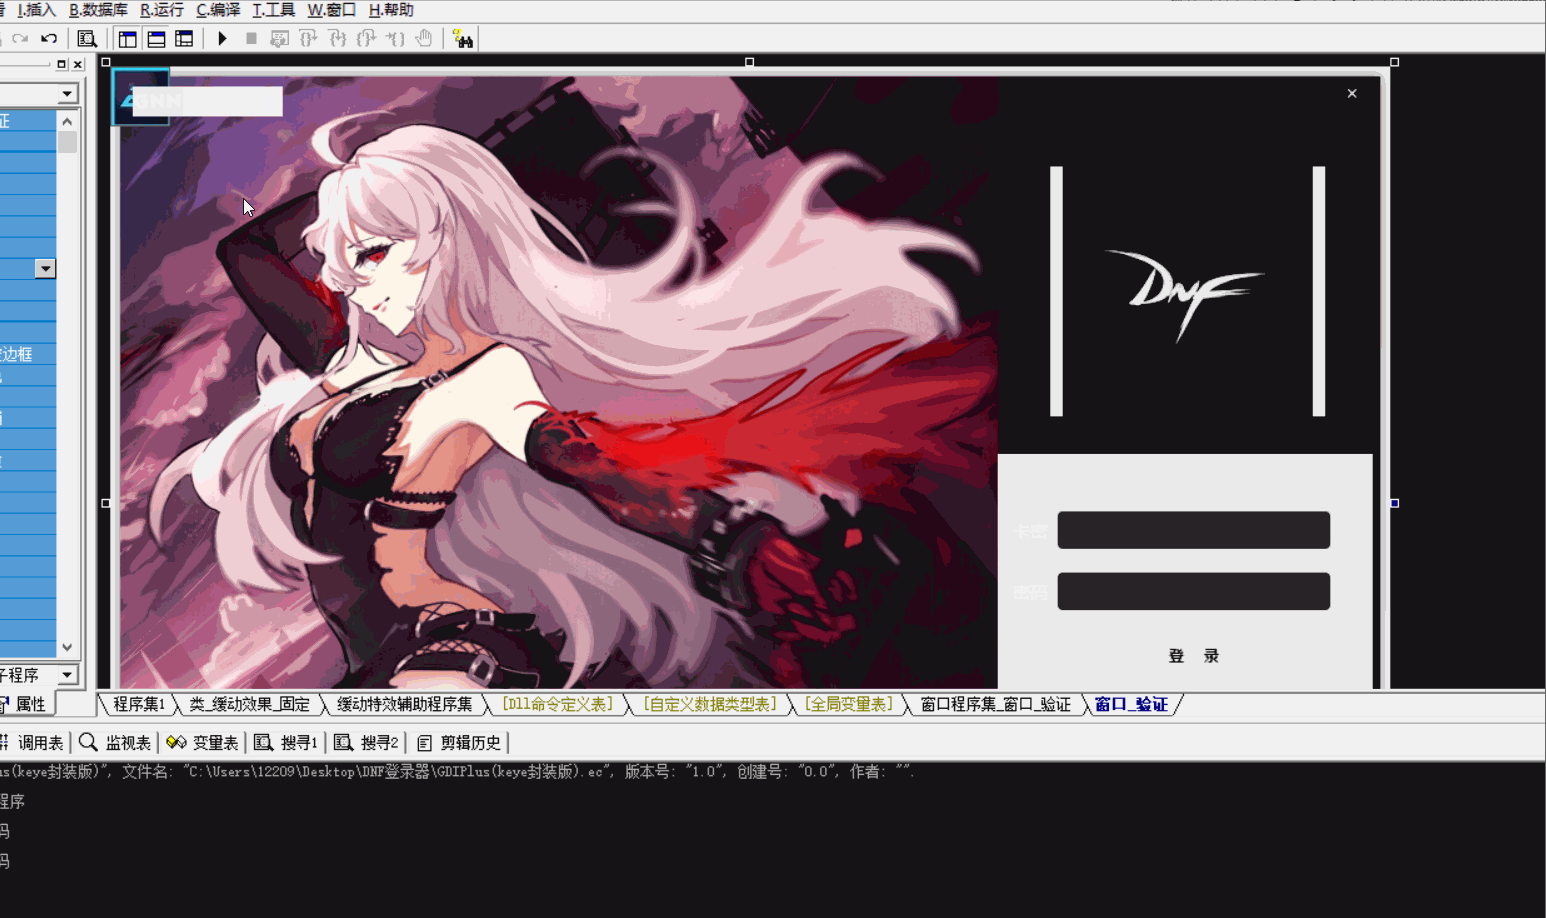Open the [Dll命令定义表] tab
Viewport: 1546px width, 918px height.
(x=557, y=704)
